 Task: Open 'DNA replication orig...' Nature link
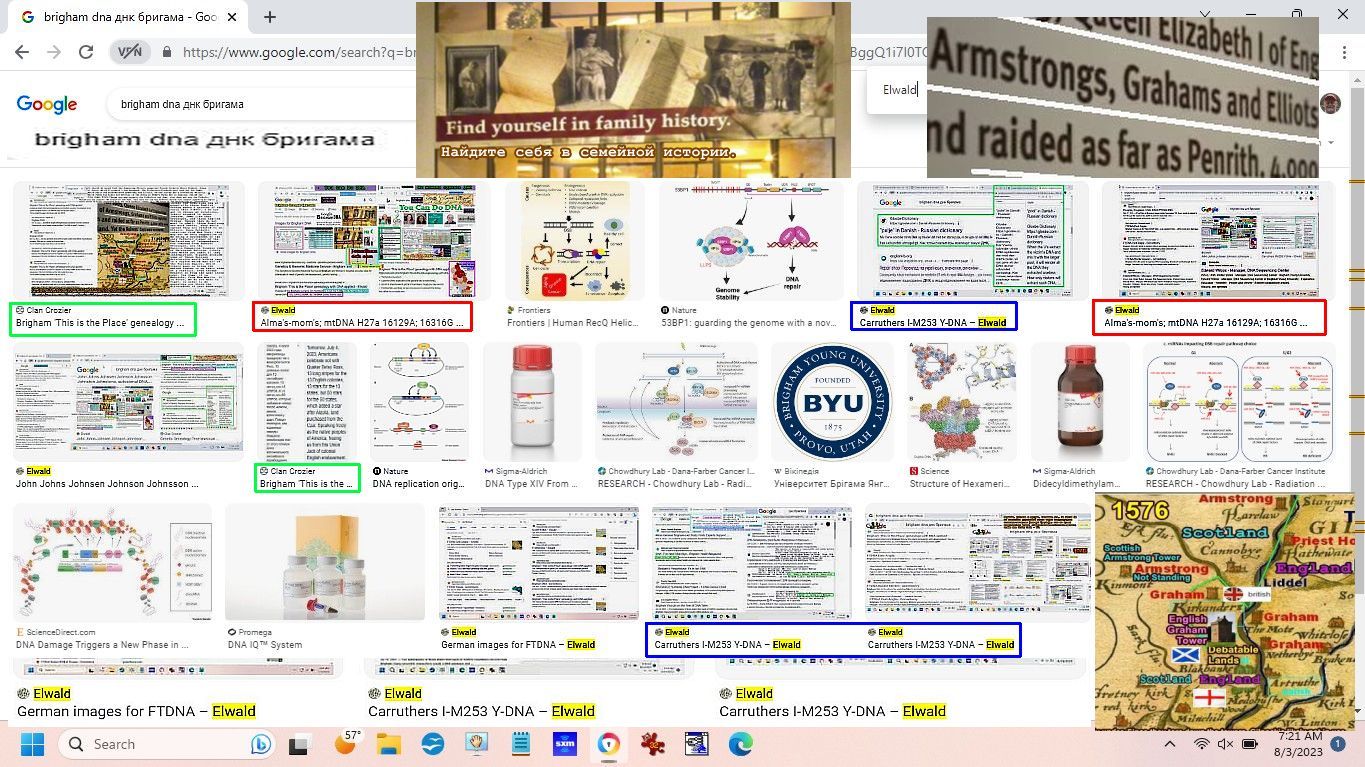click(419, 484)
